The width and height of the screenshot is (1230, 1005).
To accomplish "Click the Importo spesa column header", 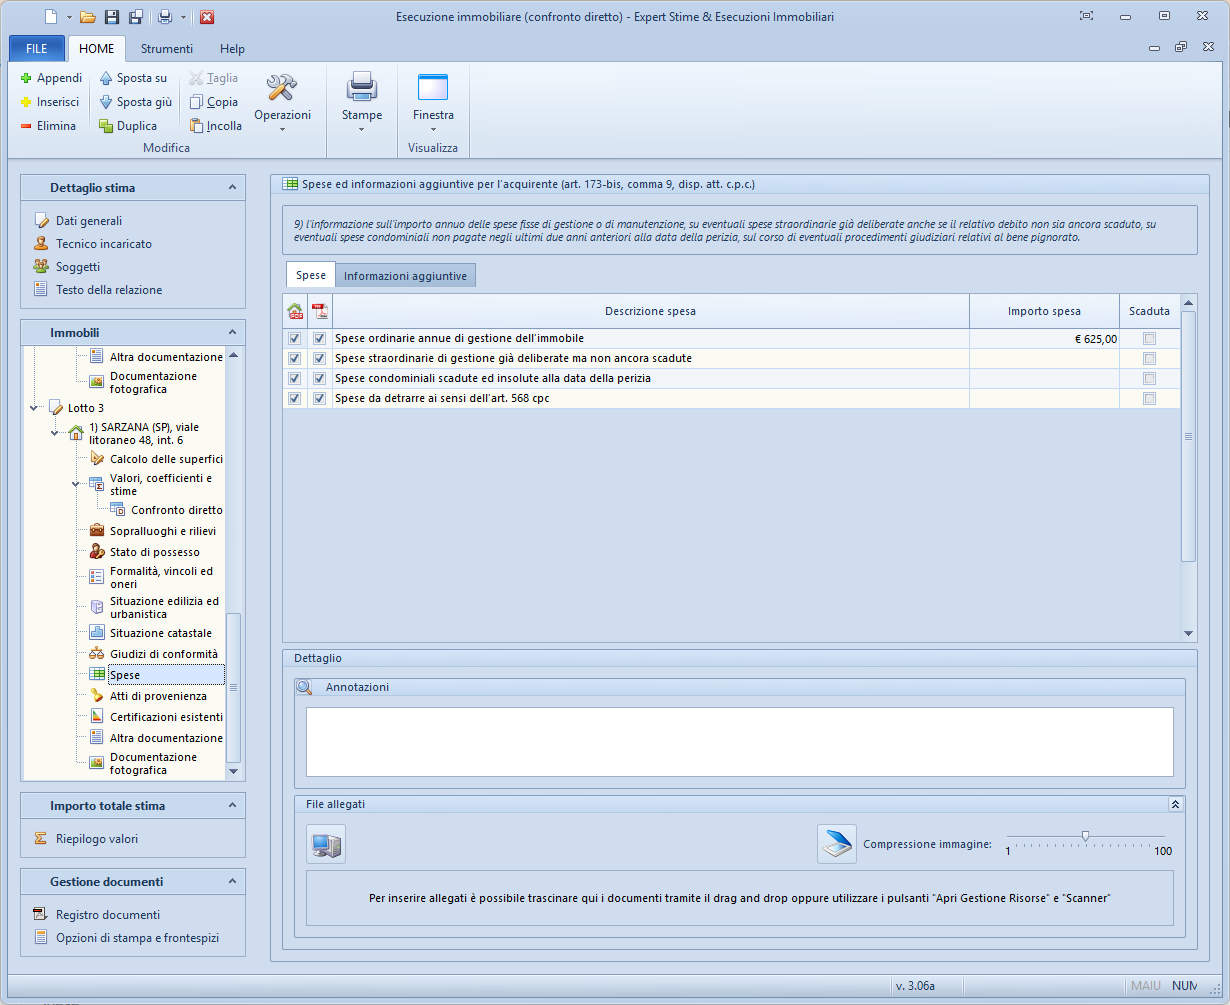I will 1044,311.
